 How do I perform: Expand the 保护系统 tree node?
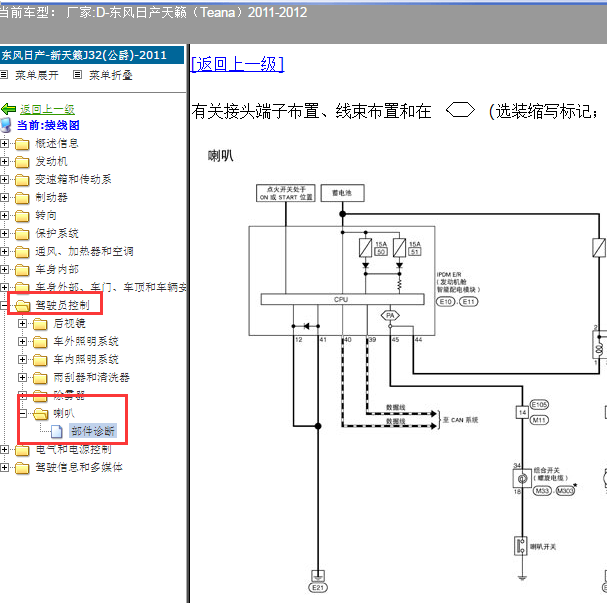[x=4, y=233]
